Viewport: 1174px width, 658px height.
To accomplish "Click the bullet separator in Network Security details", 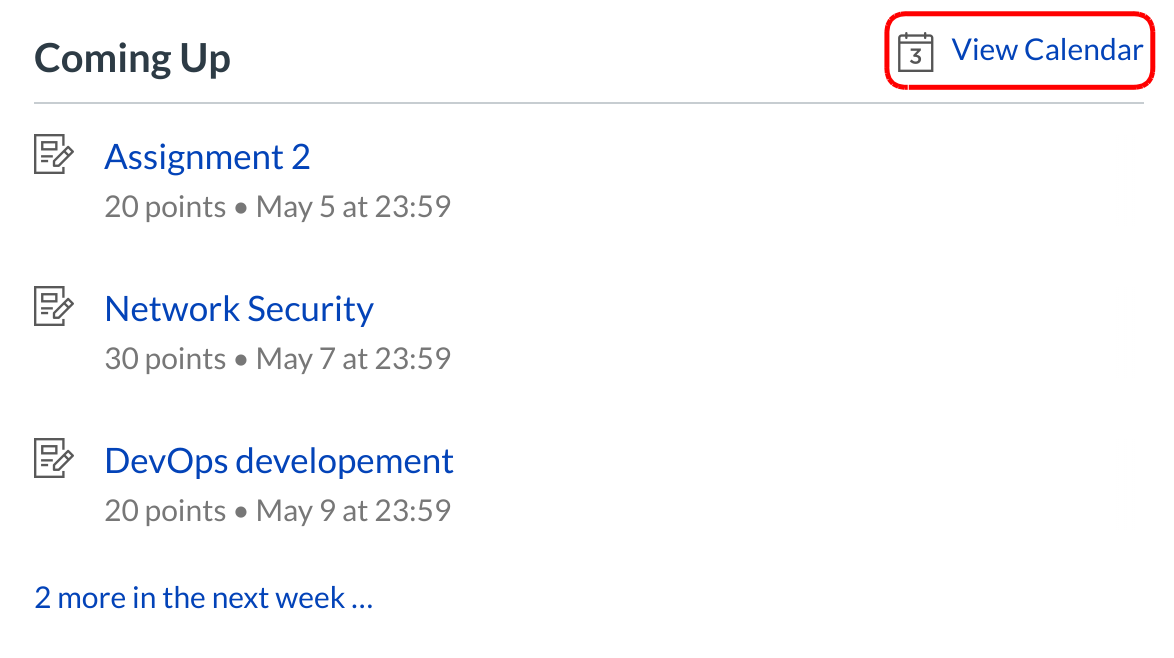I will coord(241,360).
